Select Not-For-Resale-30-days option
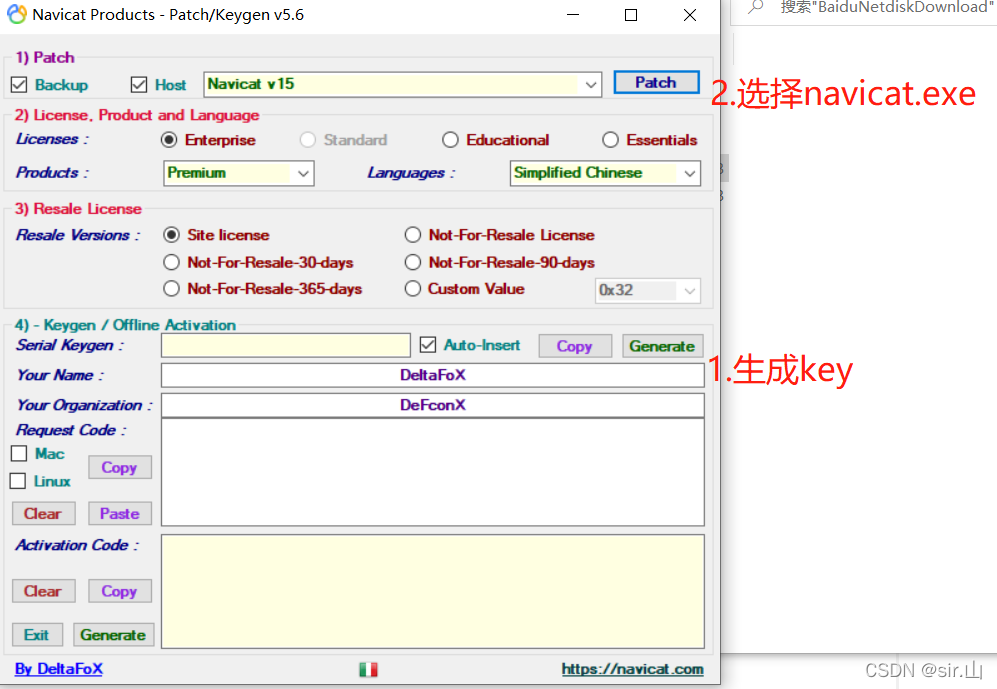This screenshot has height=689, width=997. (172, 263)
